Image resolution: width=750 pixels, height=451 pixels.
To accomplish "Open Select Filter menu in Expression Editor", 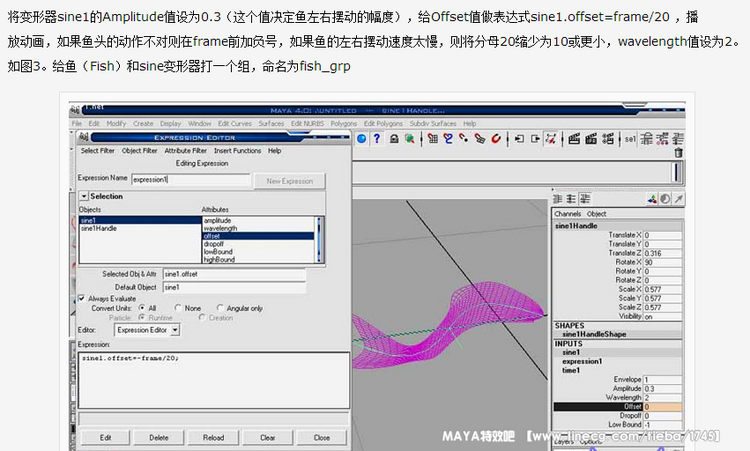I will [x=98, y=150].
